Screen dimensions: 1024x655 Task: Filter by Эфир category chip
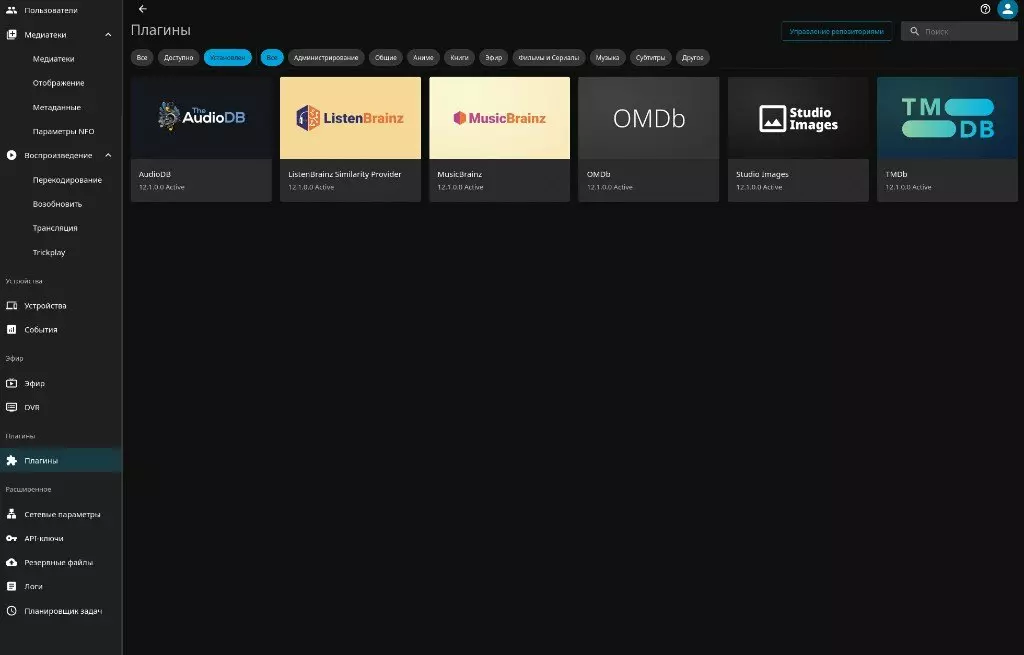[x=494, y=57]
